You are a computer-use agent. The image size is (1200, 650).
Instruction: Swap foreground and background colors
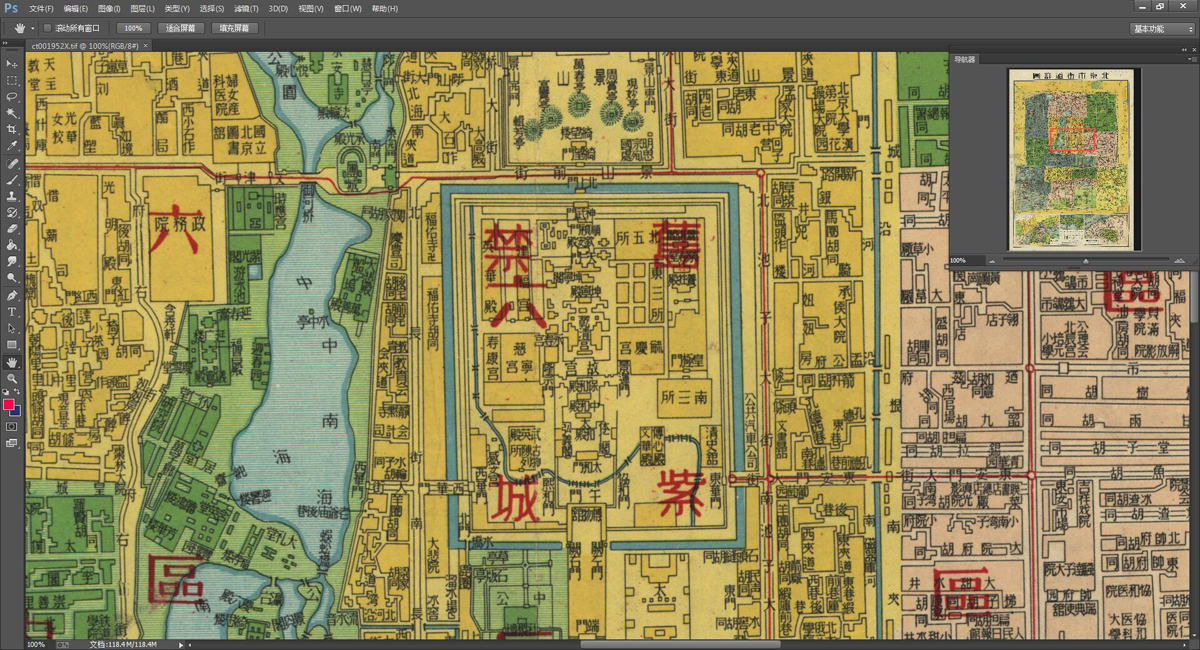18,391
